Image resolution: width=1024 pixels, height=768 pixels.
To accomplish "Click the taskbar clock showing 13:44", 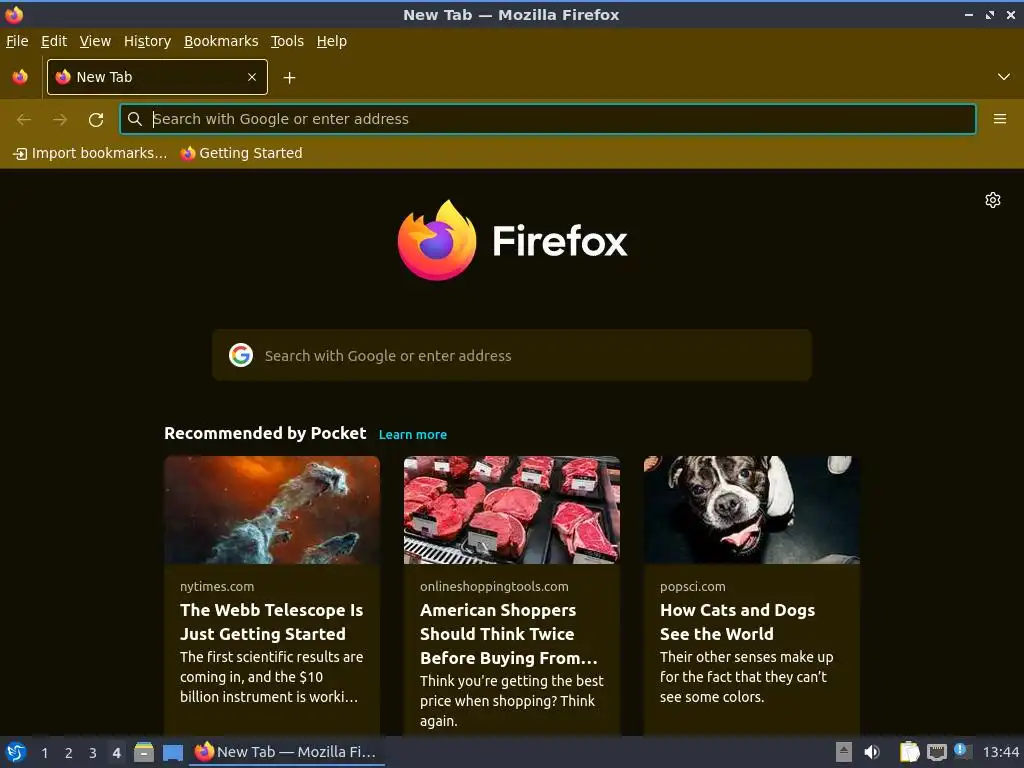I will point(1000,752).
